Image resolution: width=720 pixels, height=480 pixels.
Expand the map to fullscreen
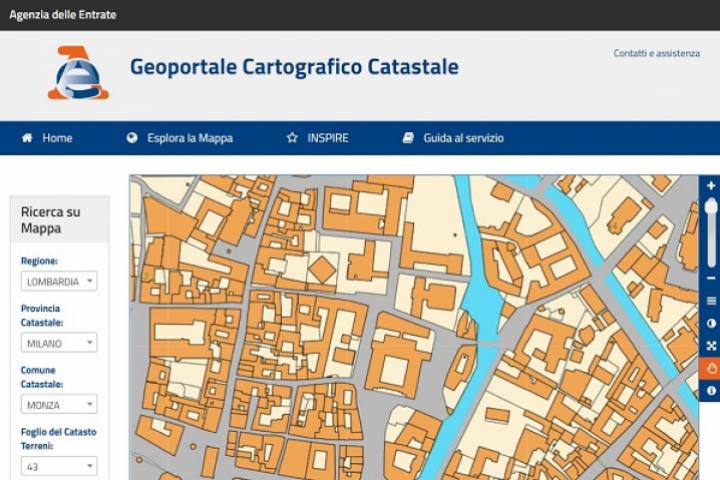pos(710,346)
